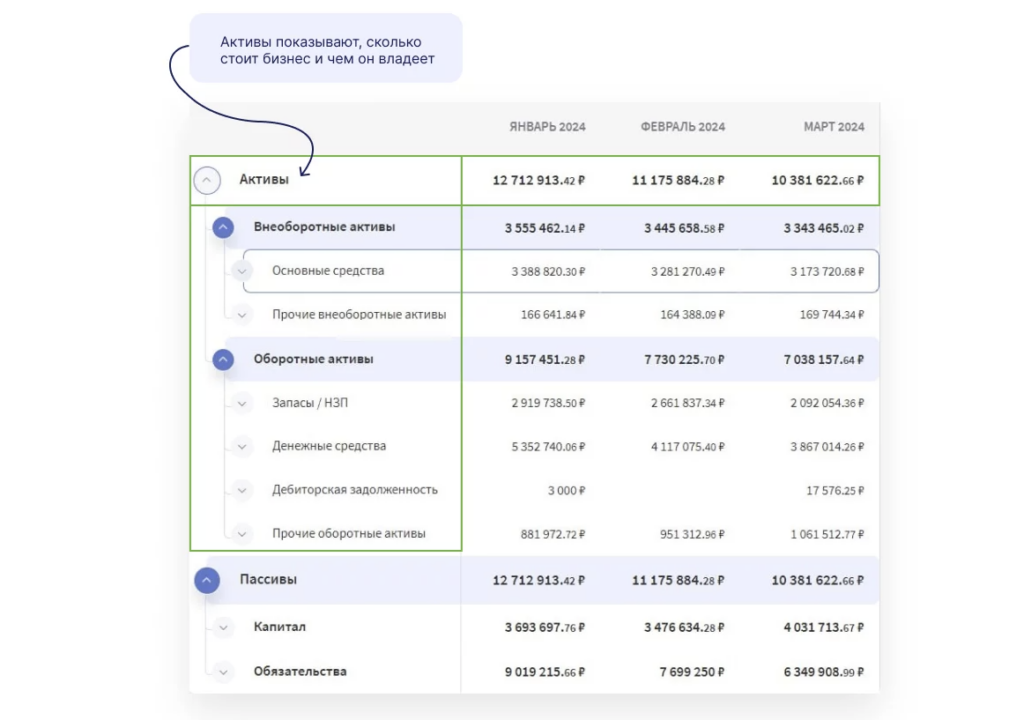1024x720 pixels.
Task: Expand the Дебиторская задолженность row
Action: coord(241,490)
